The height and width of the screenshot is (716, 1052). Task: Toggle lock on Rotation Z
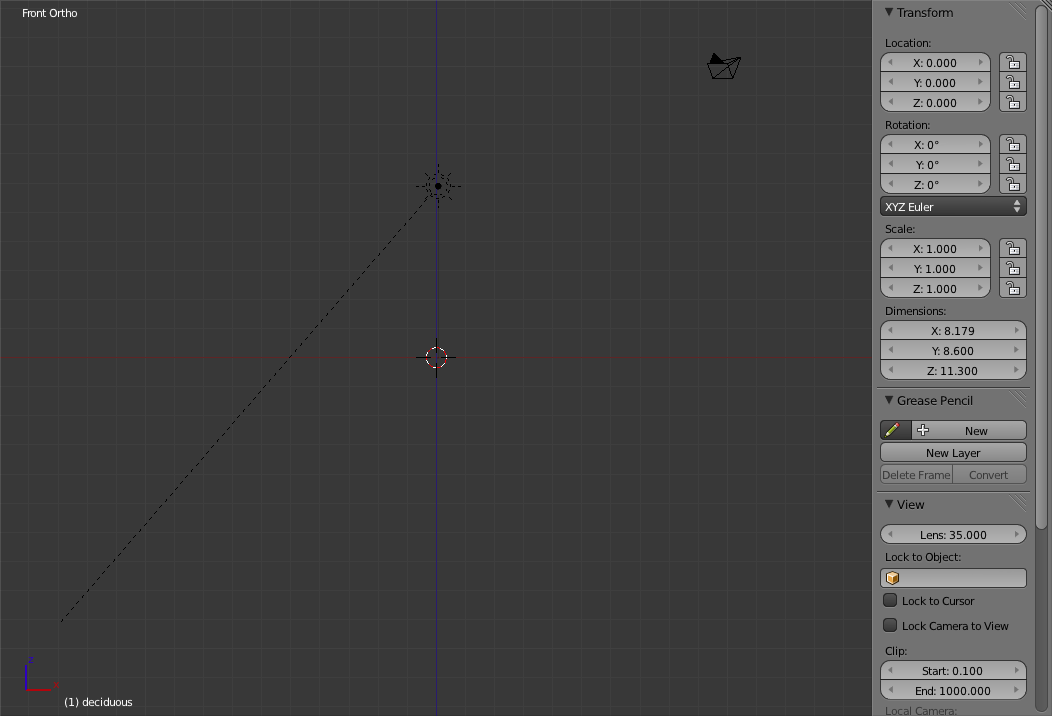pos(1013,184)
